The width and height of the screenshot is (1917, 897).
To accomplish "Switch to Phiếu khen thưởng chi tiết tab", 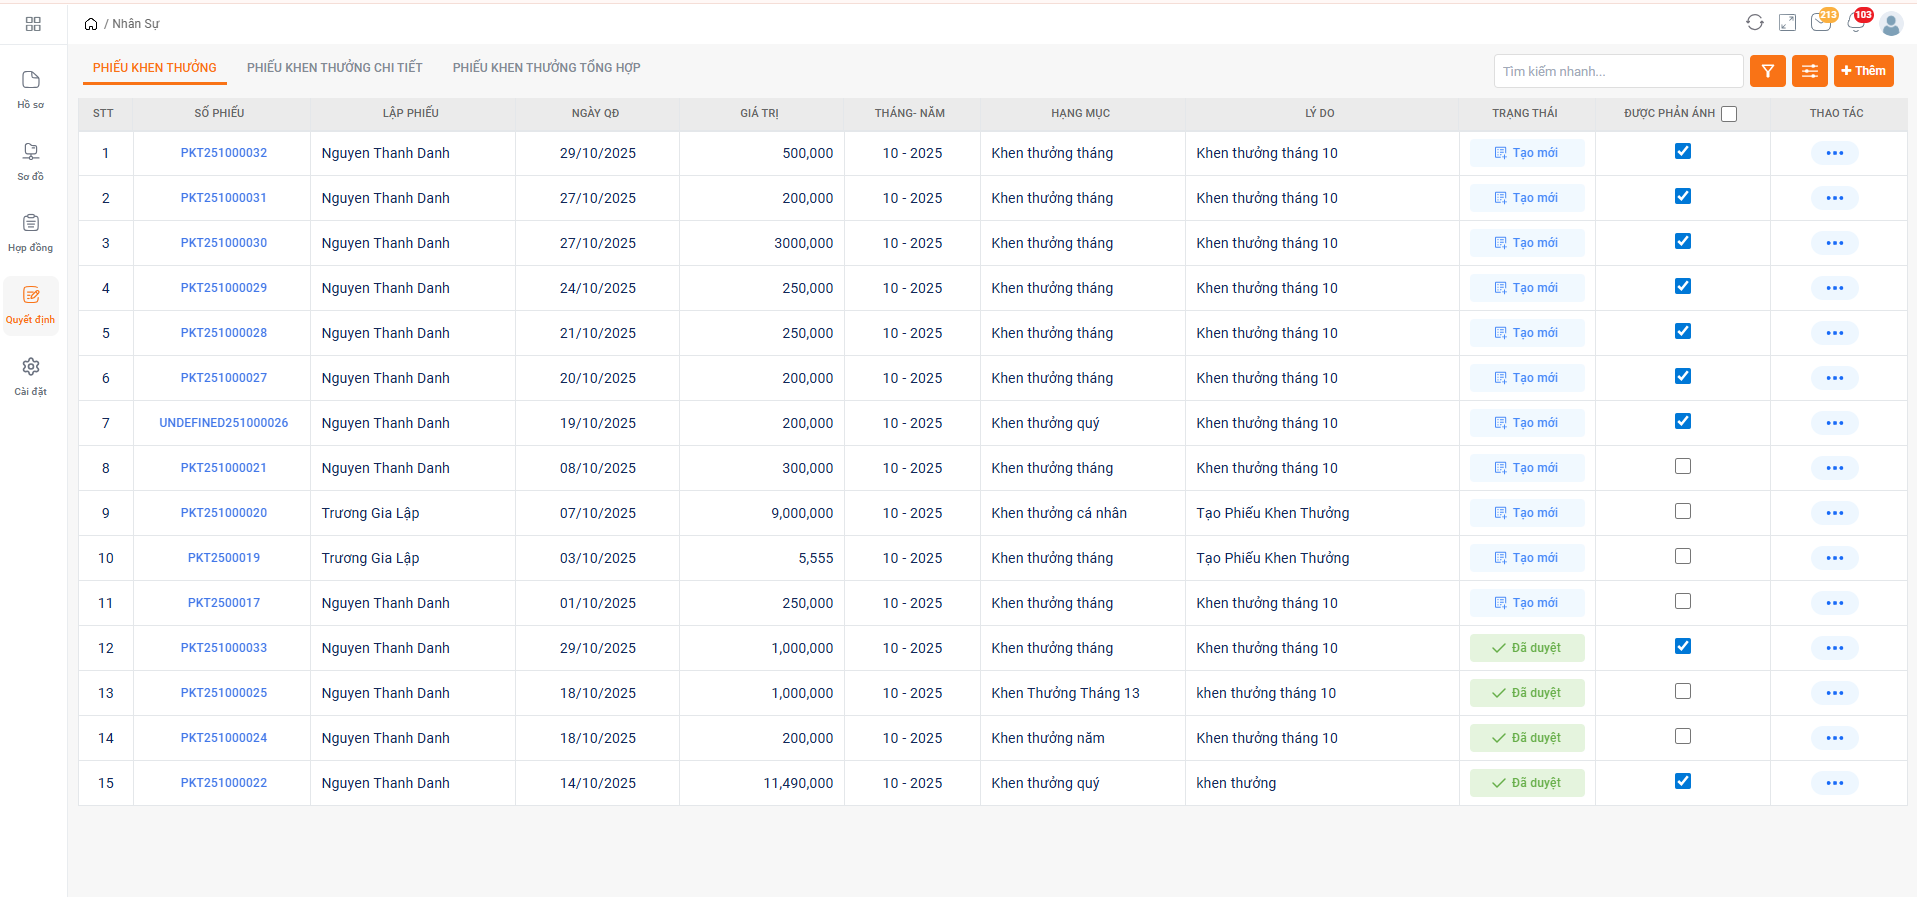I will click(334, 68).
